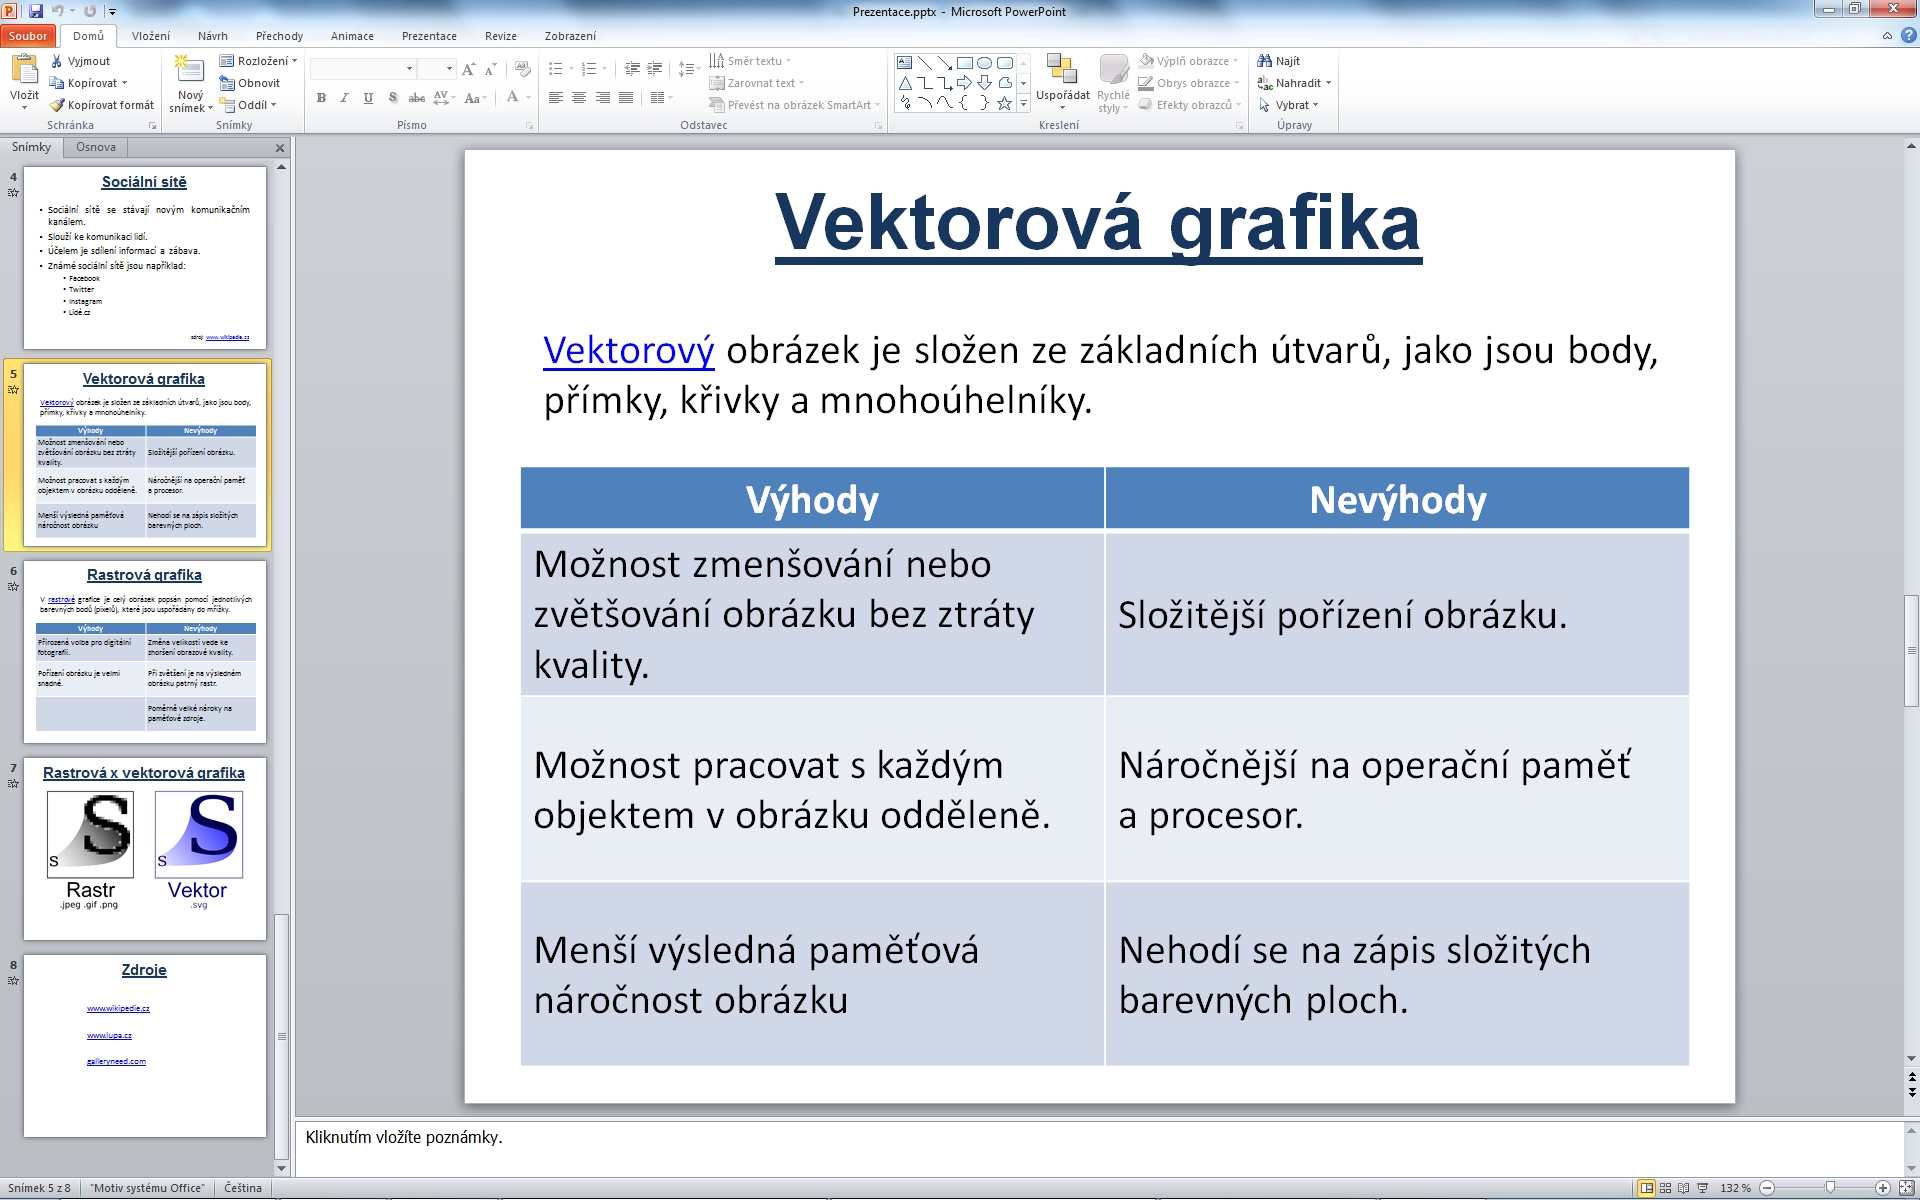
Task: Switch to Zobrazení ribbon tab
Action: pos(570,36)
